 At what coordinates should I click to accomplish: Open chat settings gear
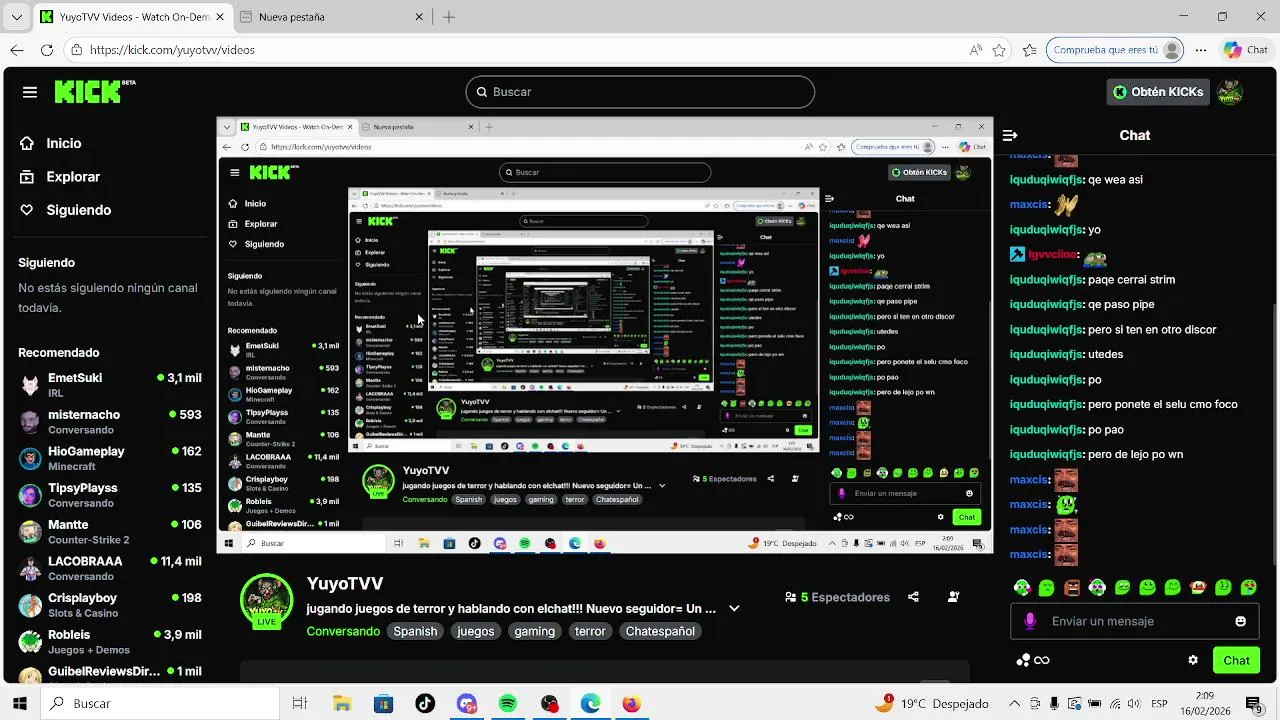1193,660
